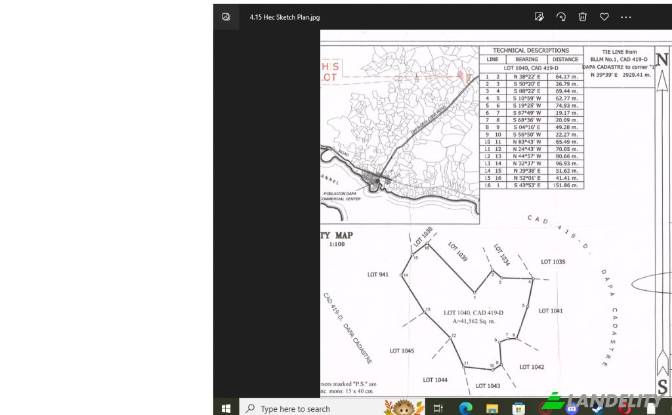
Task: Launch Microsoft Edge from the taskbar
Action: [465, 408]
